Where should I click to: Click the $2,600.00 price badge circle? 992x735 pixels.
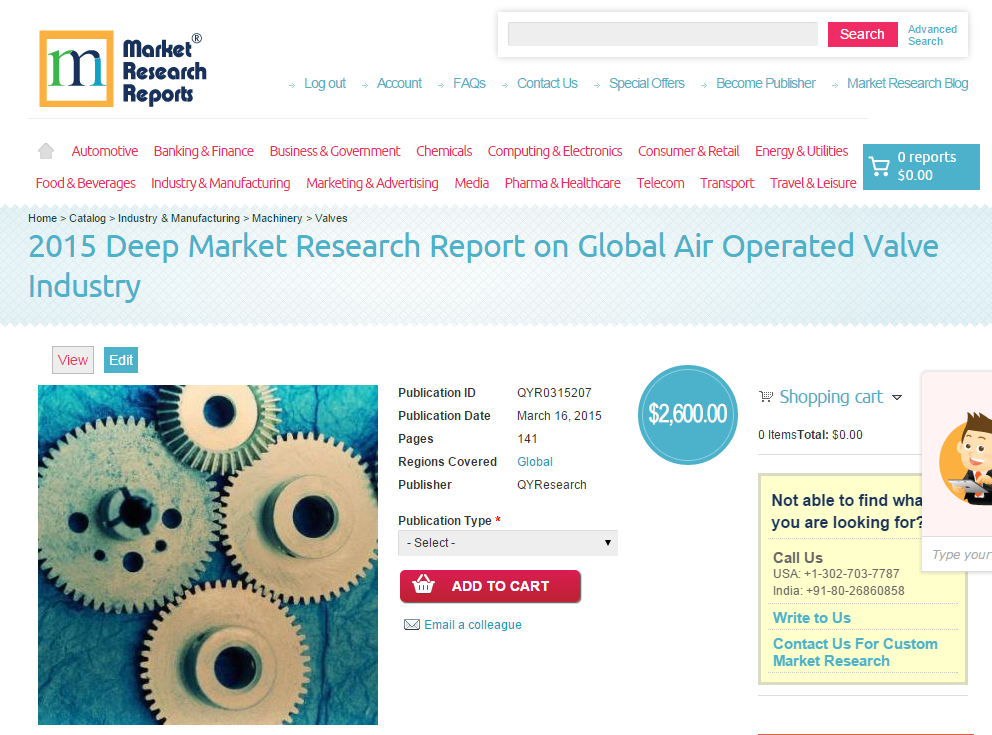687,414
